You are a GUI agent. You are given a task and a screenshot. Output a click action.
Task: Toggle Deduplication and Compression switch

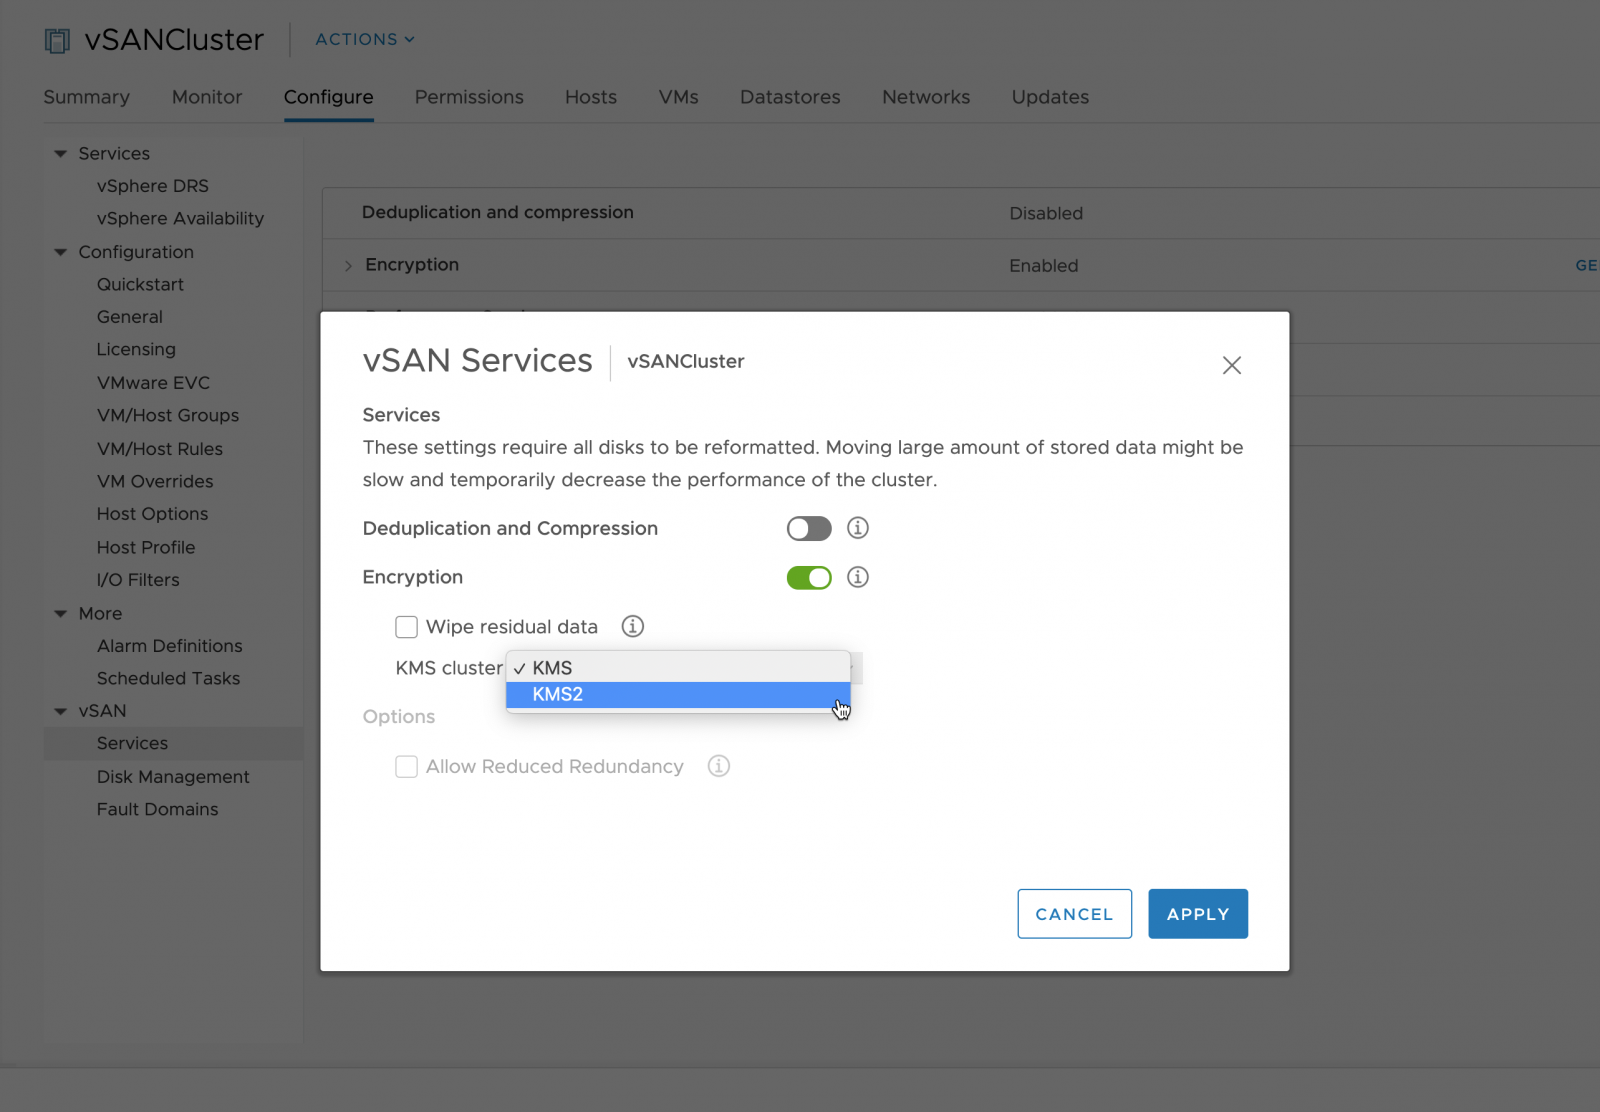point(809,528)
